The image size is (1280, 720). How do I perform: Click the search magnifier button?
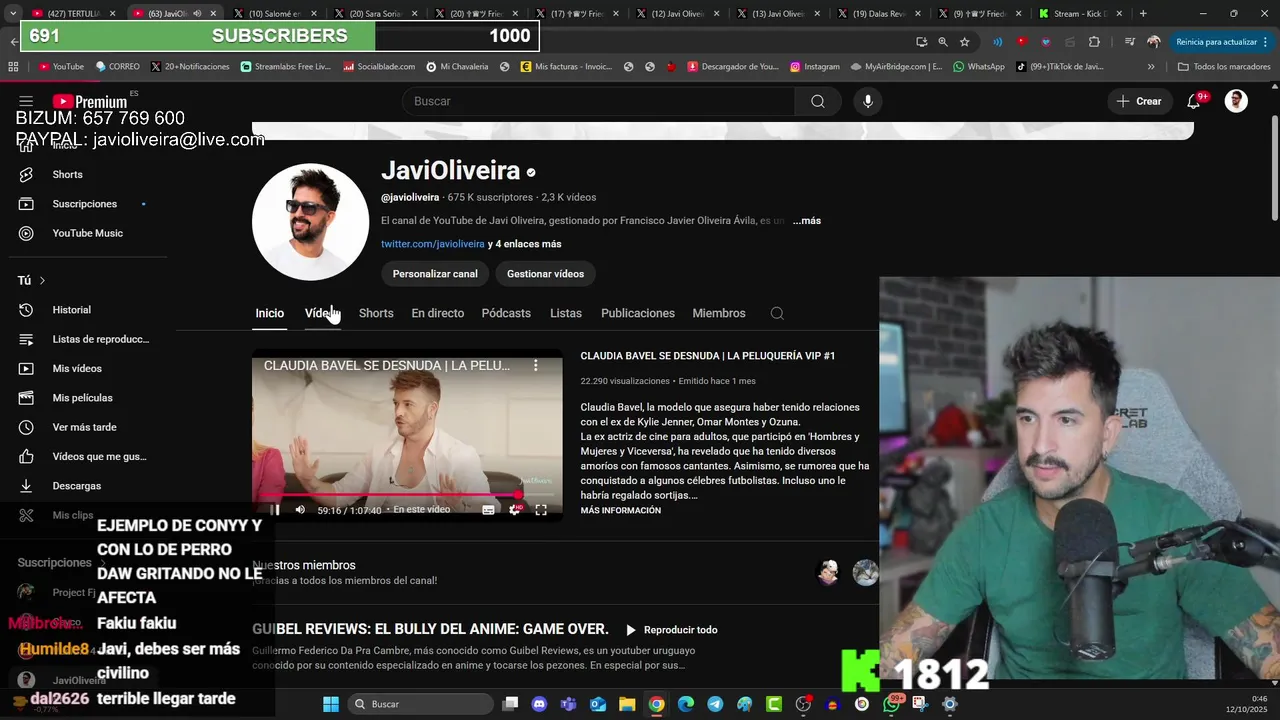(x=818, y=101)
